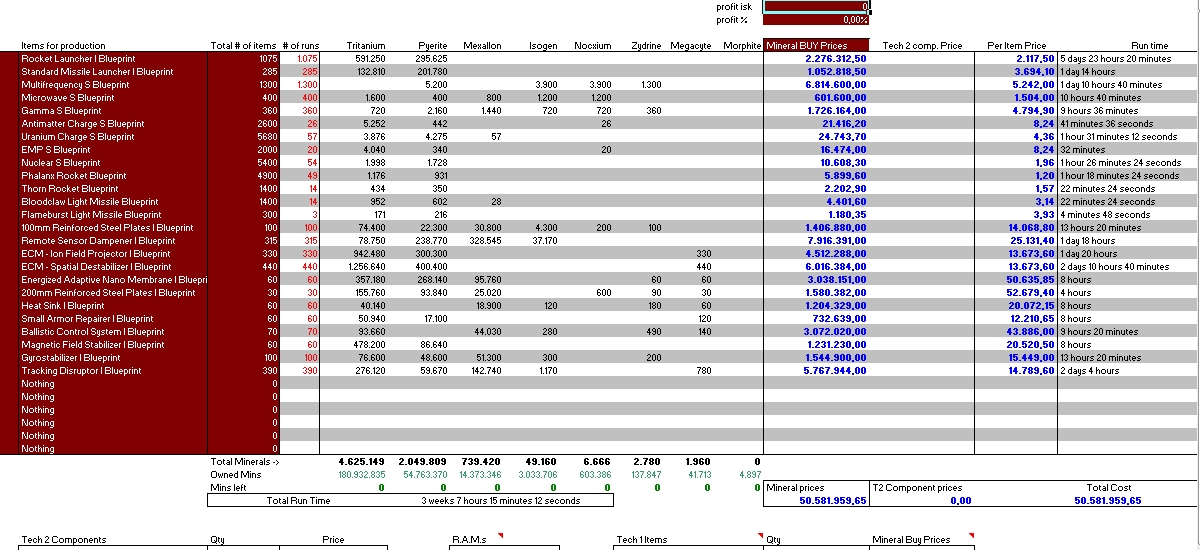Select the '41 minutes 36 seconds' run time cell
This screenshot has width=1200, height=550.
click(1107, 124)
